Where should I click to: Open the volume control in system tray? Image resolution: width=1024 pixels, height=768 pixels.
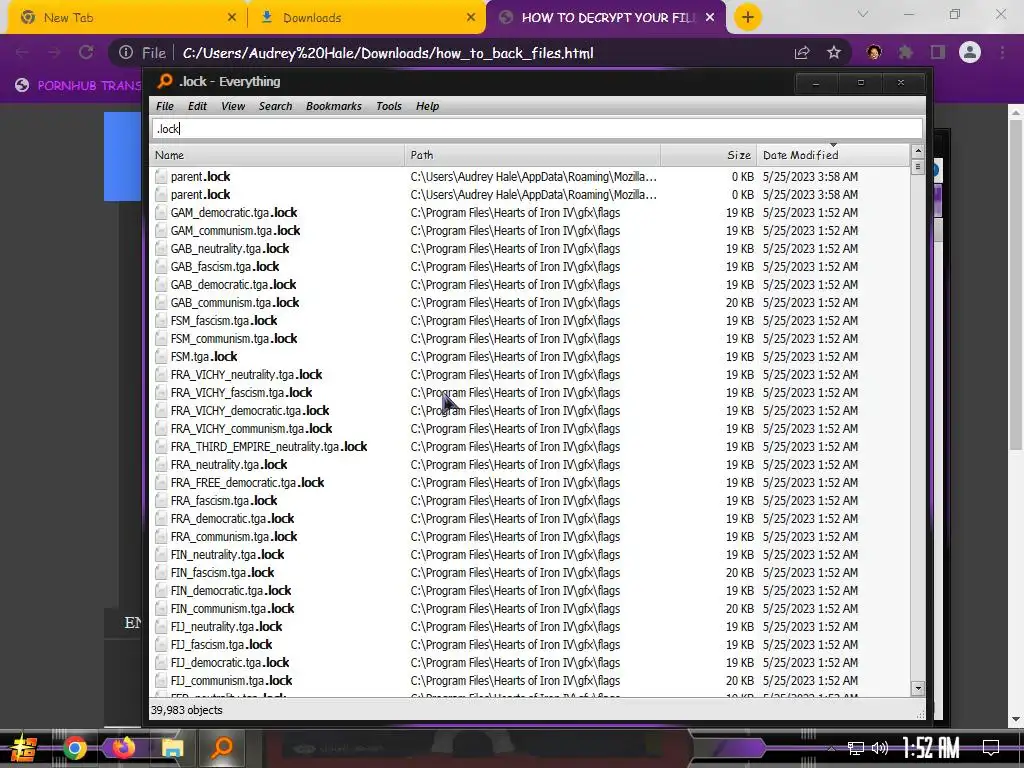click(x=880, y=748)
